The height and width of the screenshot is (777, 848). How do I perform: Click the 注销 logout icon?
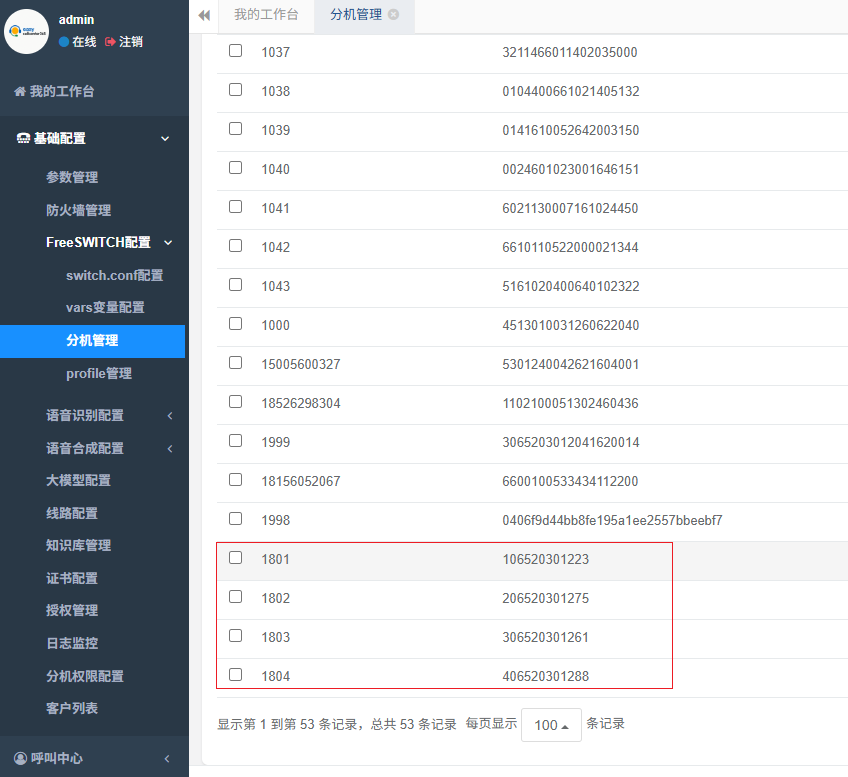(110, 42)
